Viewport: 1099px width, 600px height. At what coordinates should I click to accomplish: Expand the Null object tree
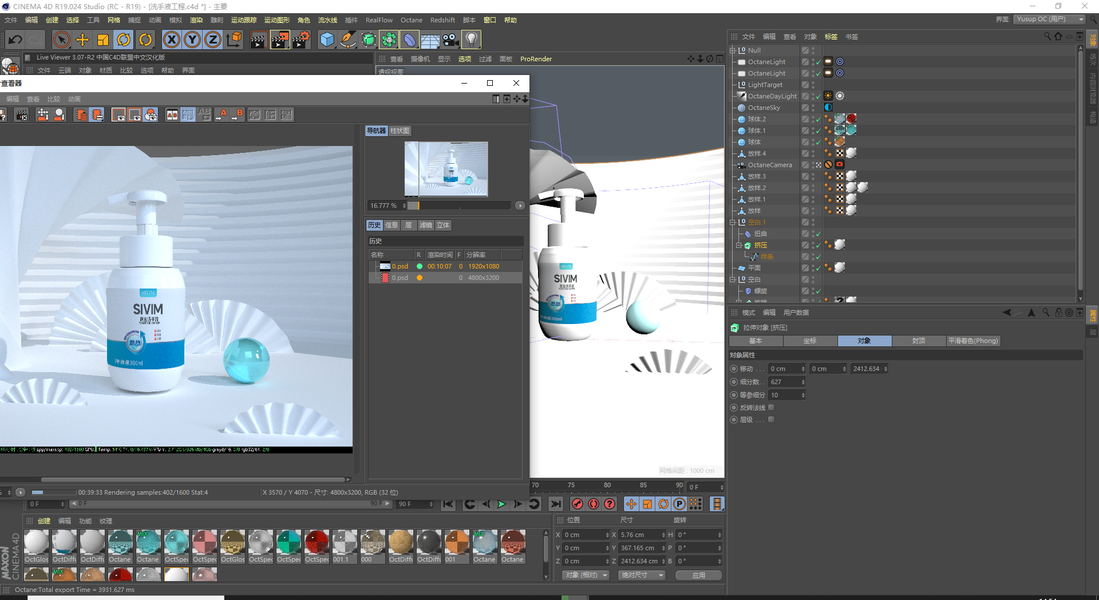pos(733,50)
